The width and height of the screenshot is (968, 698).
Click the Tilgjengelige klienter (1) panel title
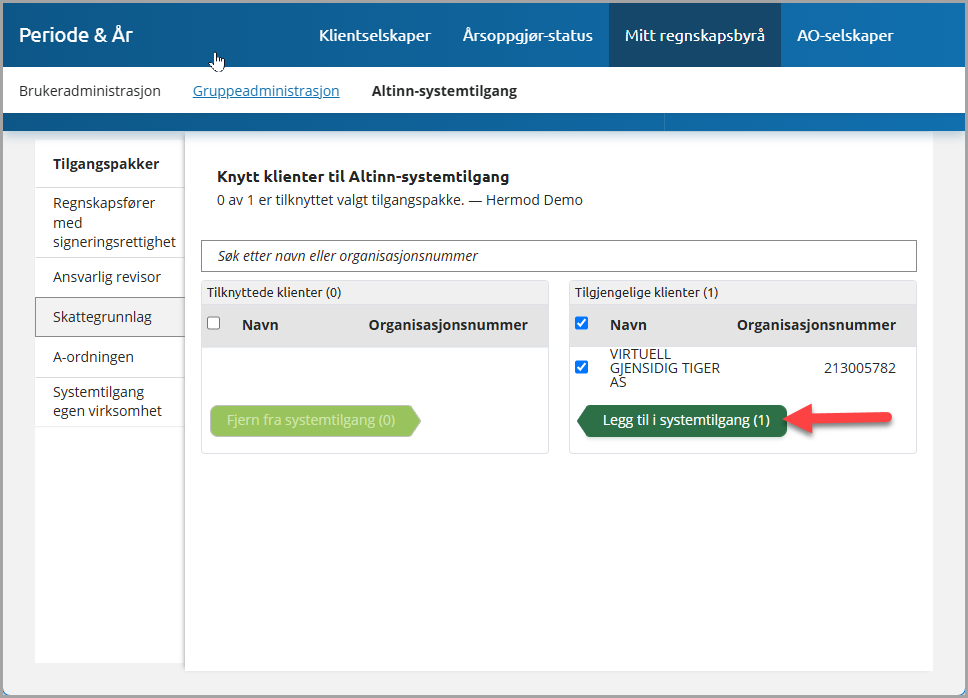(646, 293)
